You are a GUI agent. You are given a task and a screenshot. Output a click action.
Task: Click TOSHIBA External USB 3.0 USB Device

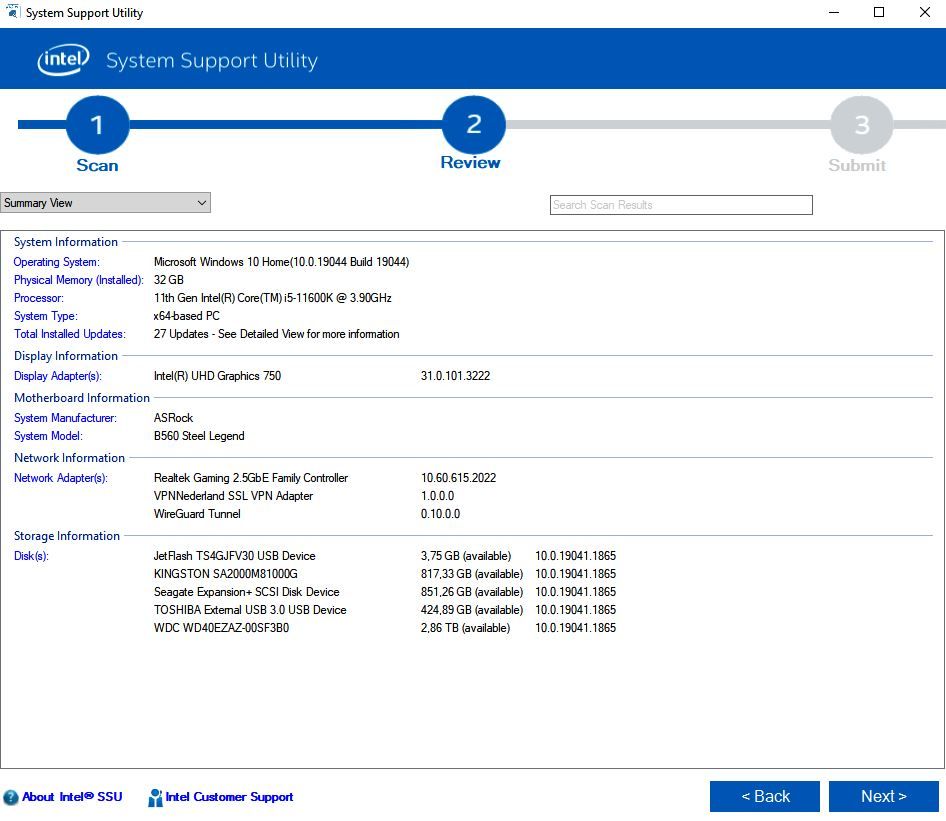tap(250, 610)
